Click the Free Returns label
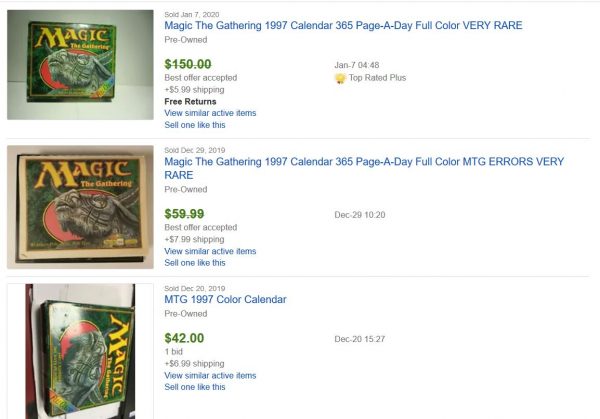Image resolution: width=600 pixels, height=419 pixels. pyautogui.click(x=190, y=101)
